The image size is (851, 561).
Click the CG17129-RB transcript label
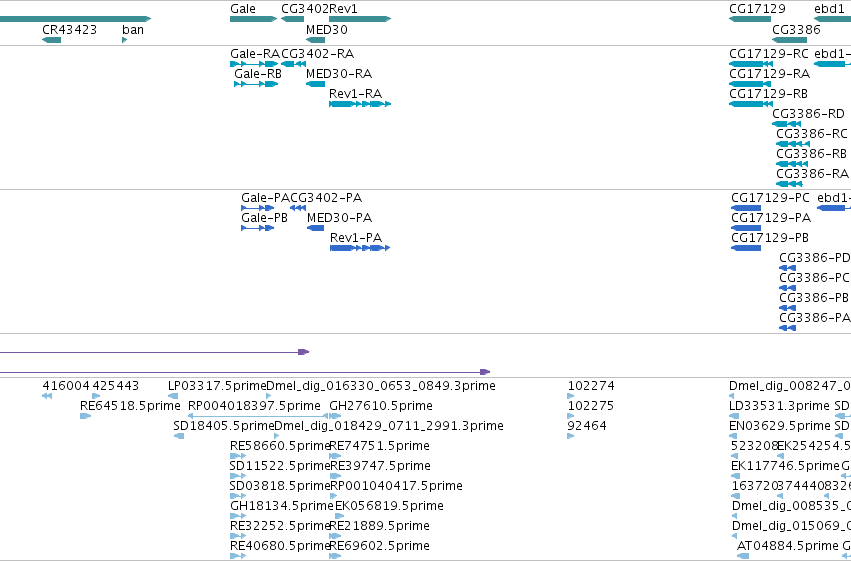769,94
